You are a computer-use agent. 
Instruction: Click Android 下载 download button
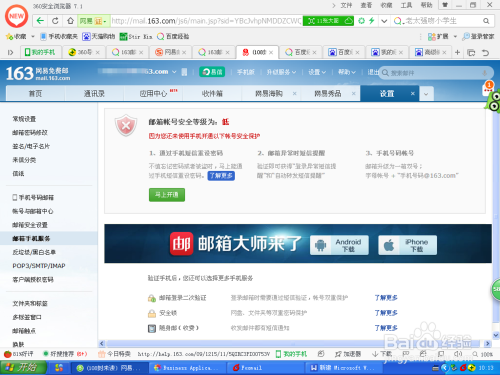point(339,245)
